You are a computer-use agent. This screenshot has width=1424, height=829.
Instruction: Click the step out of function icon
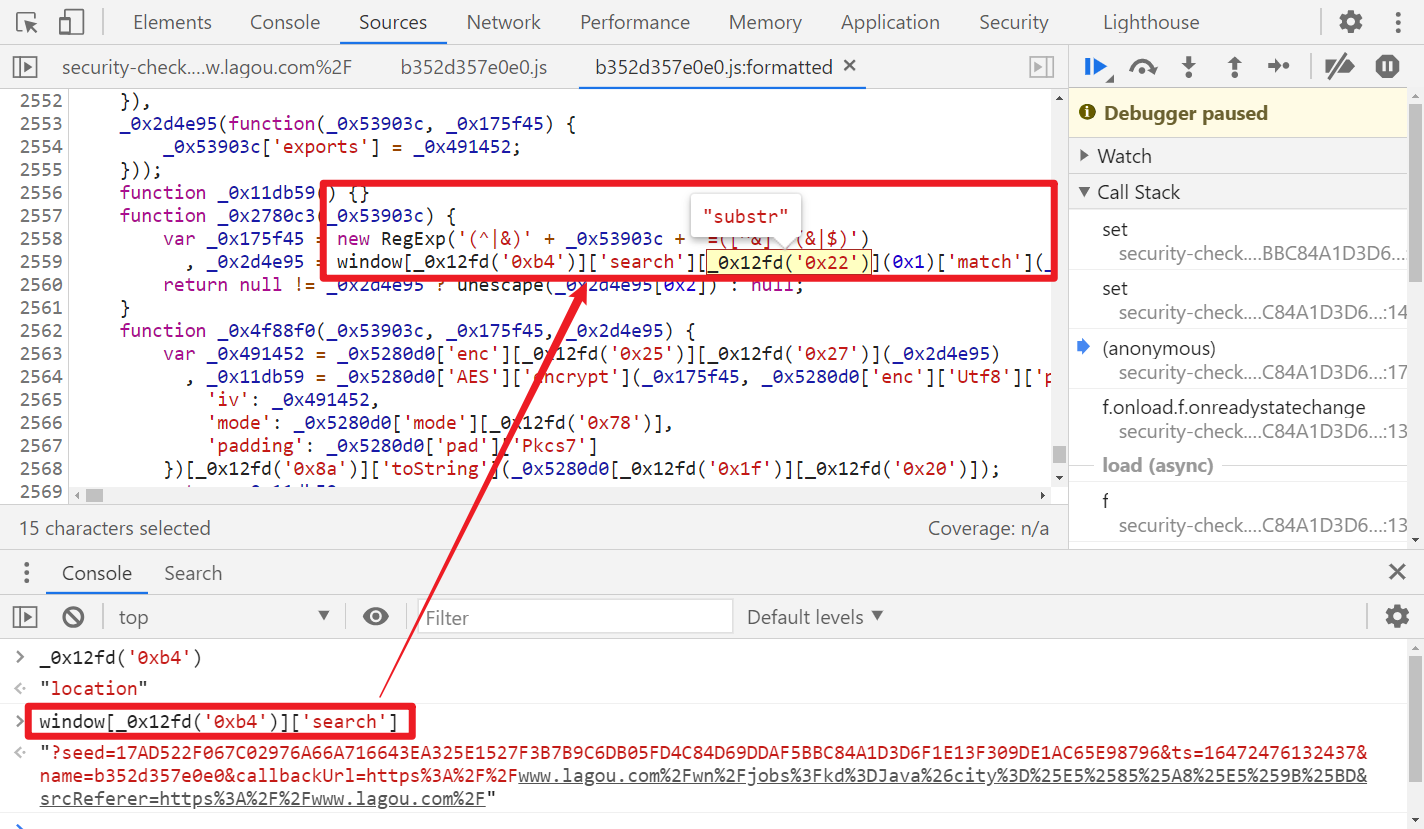(x=1234, y=67)
